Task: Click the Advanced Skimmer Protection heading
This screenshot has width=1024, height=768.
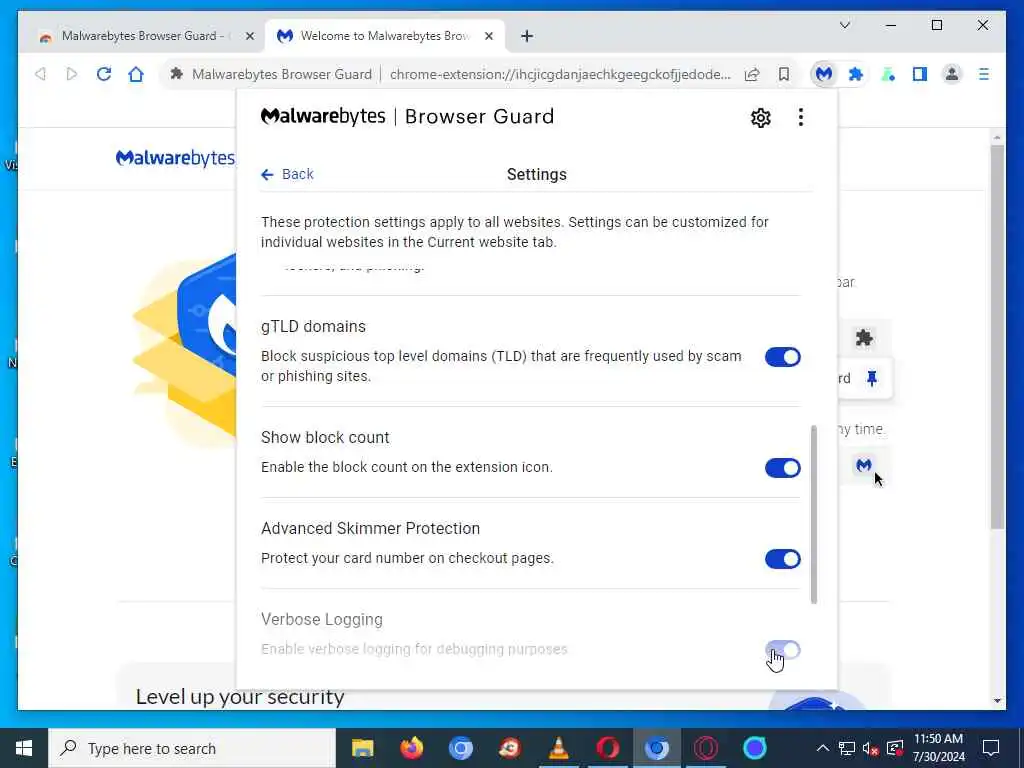Action: pyautogui.click(x=370, y=528)
